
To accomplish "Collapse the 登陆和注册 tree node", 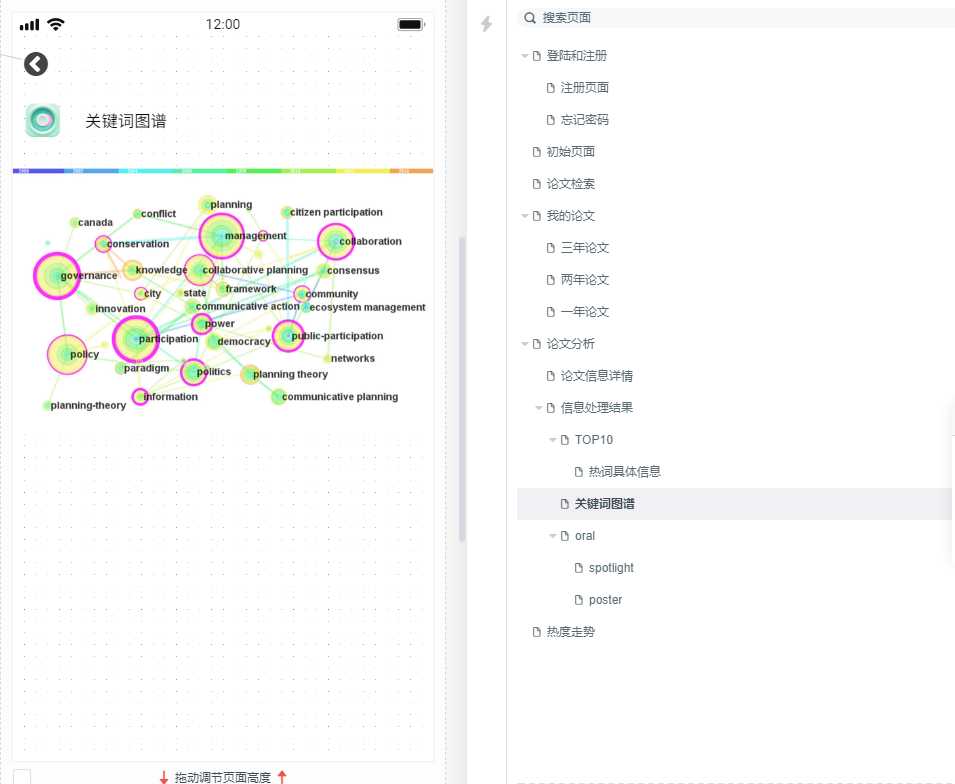I will (x=524, y=56).
